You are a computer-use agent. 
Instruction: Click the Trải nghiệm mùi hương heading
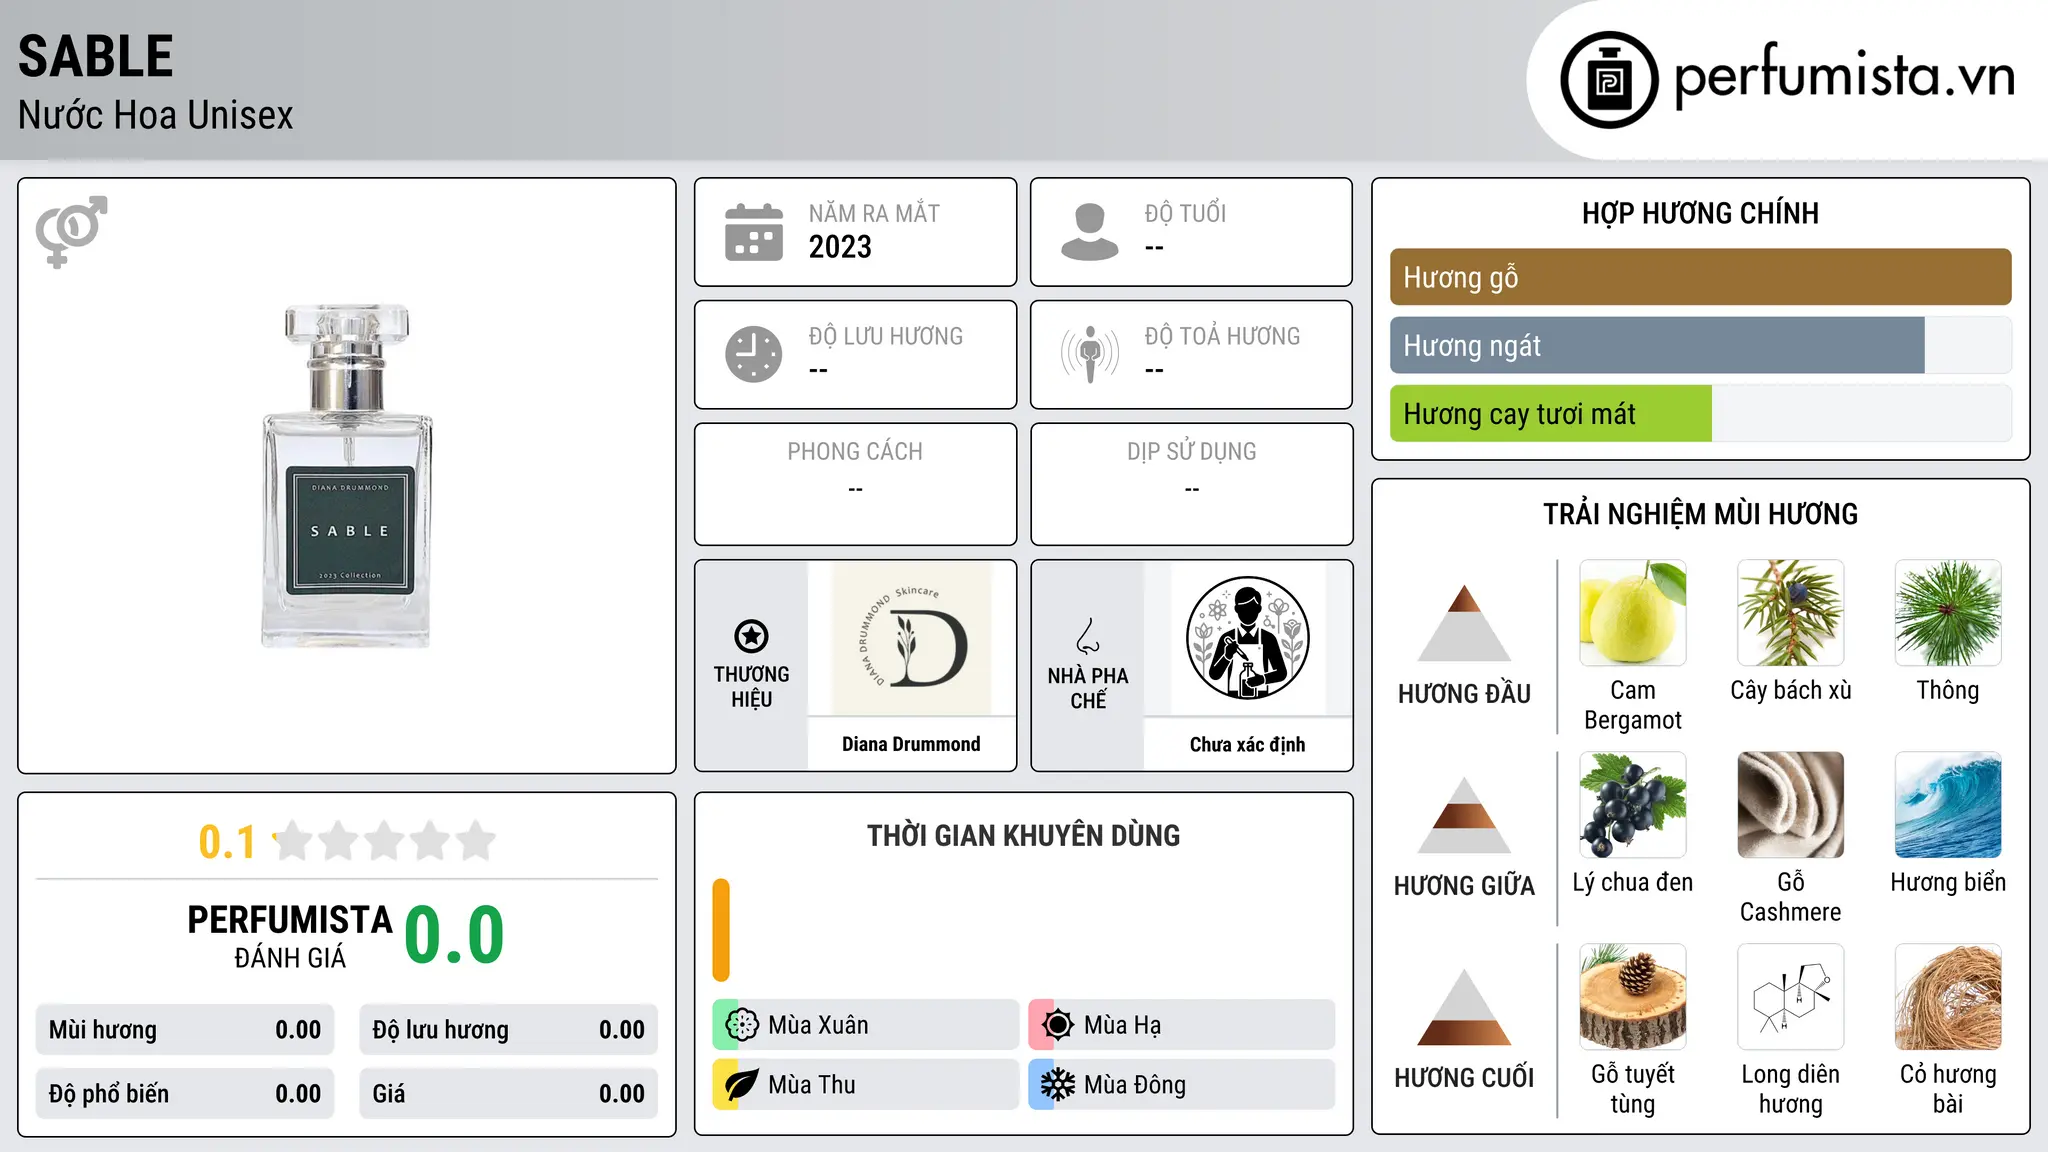[x=1700, y=514]
